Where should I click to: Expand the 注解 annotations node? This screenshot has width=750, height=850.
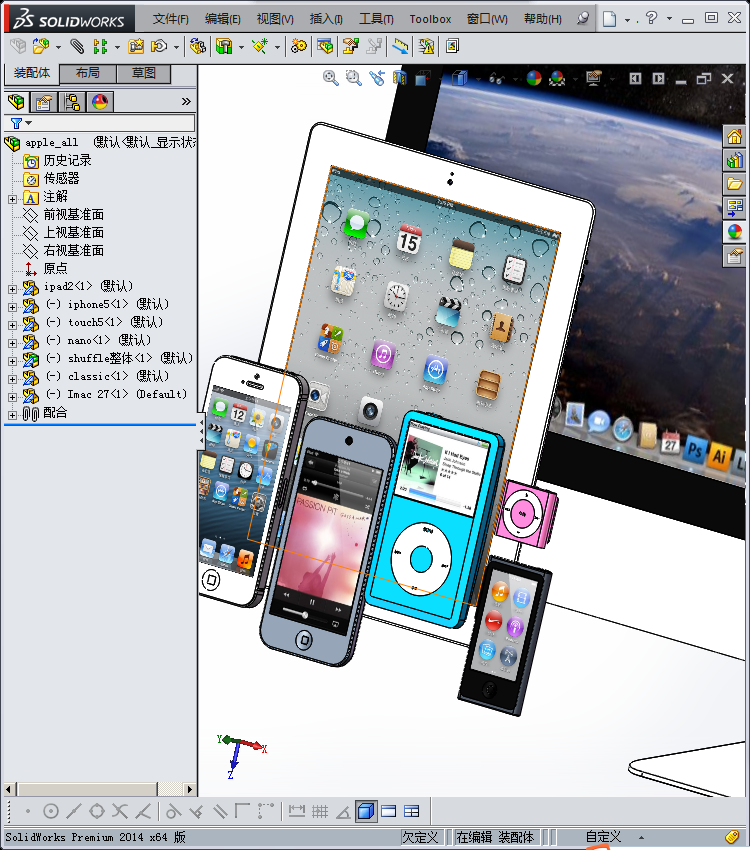coord(12,199)
